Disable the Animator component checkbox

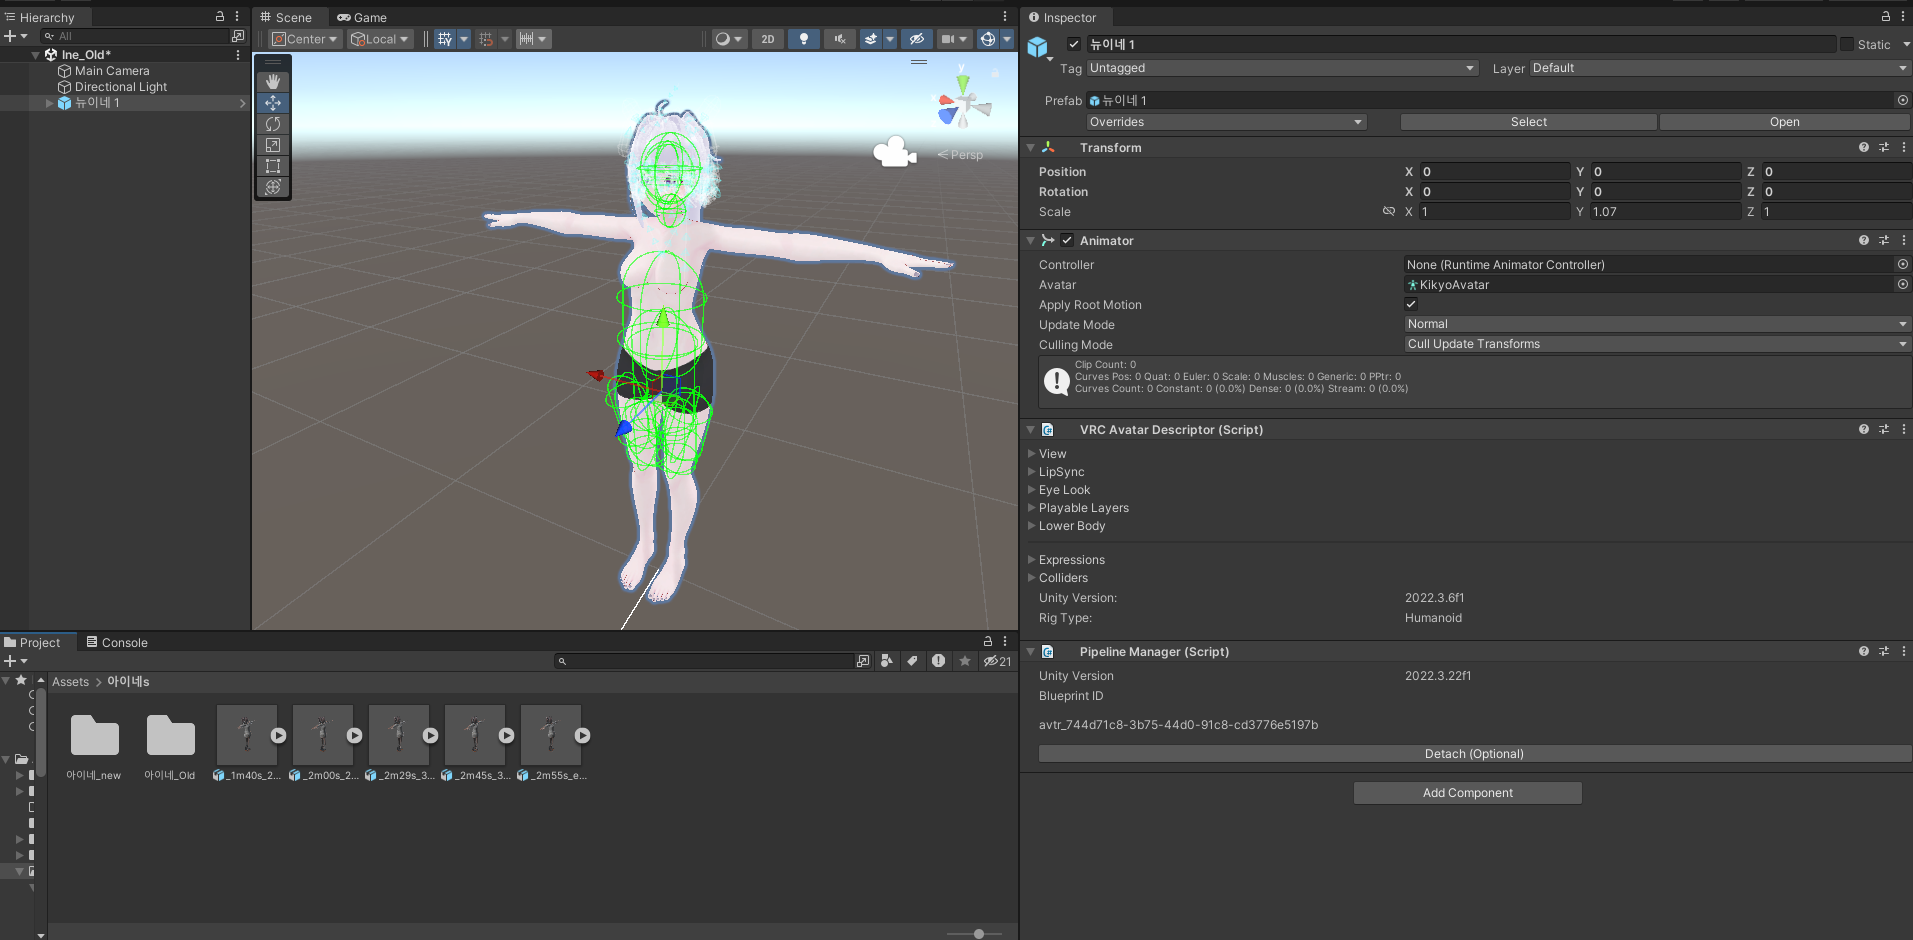pyautogui.click(x=1067, y=240)
